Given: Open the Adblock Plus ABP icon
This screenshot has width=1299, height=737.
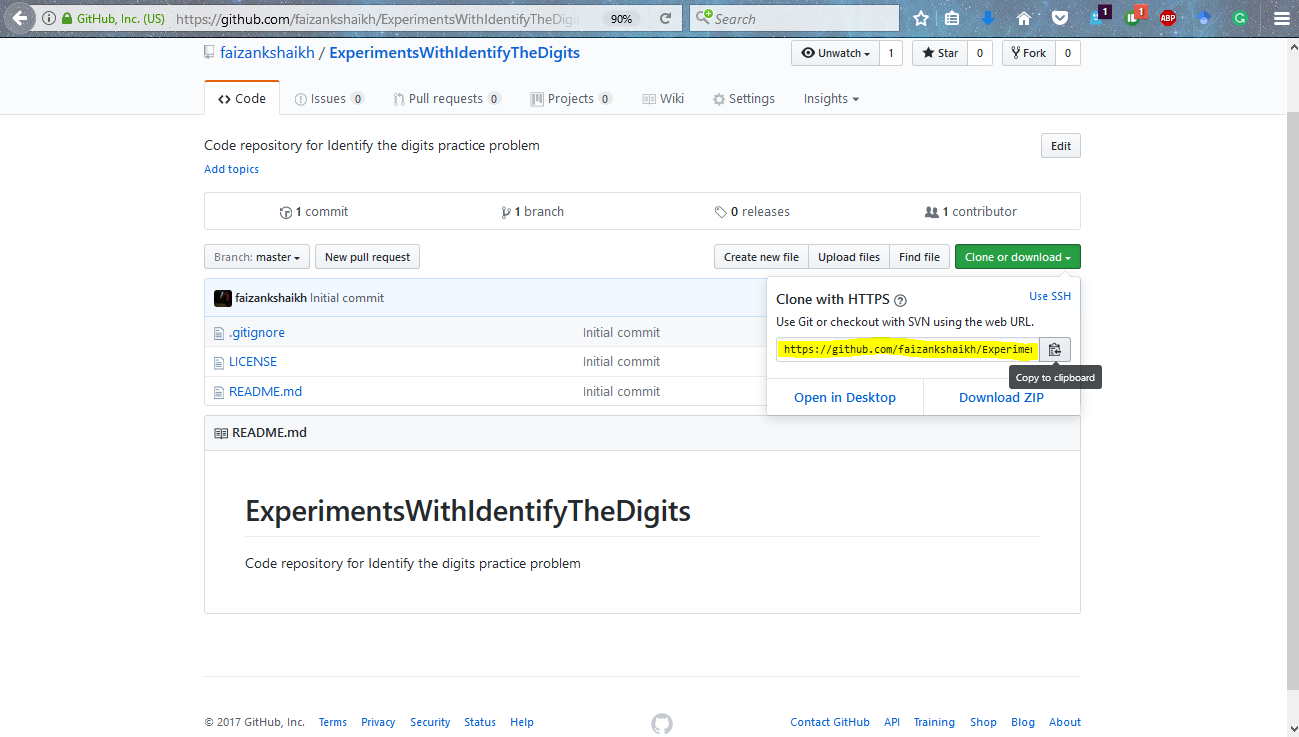Looking at the screenshot, I should coord(1167,18).
